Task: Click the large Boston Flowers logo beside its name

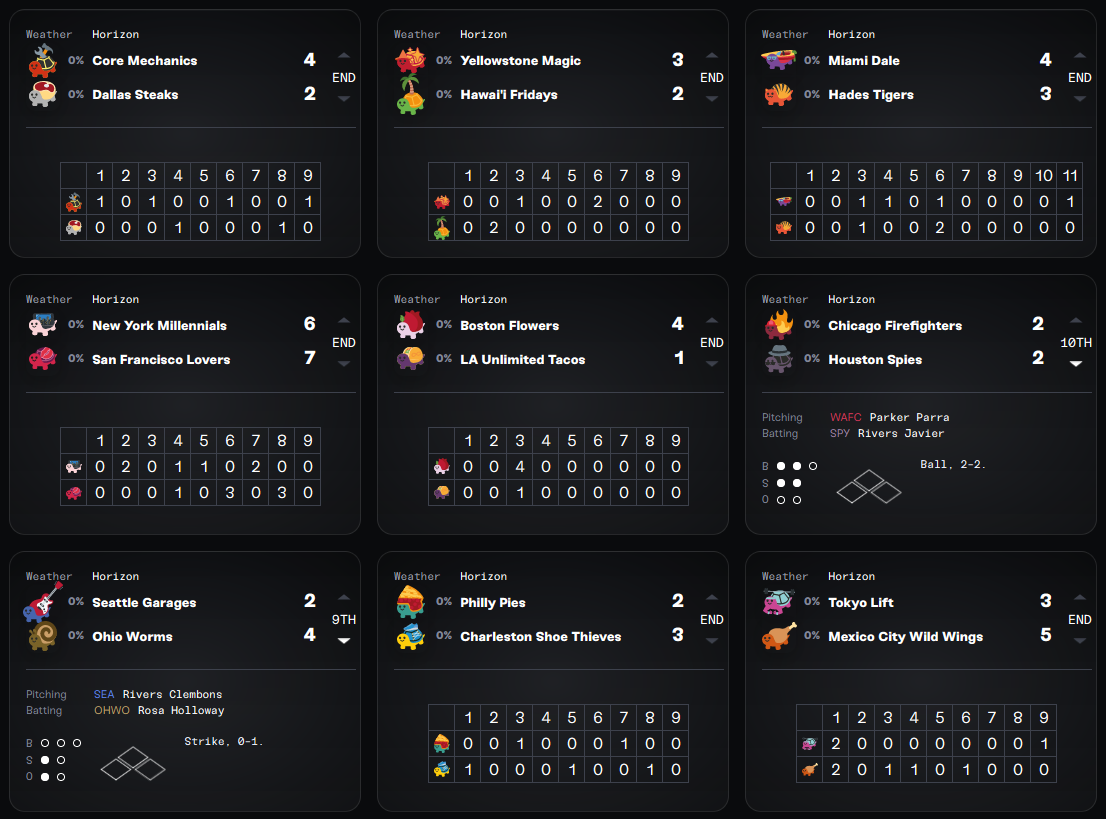Action: click(x=411, y=325)
